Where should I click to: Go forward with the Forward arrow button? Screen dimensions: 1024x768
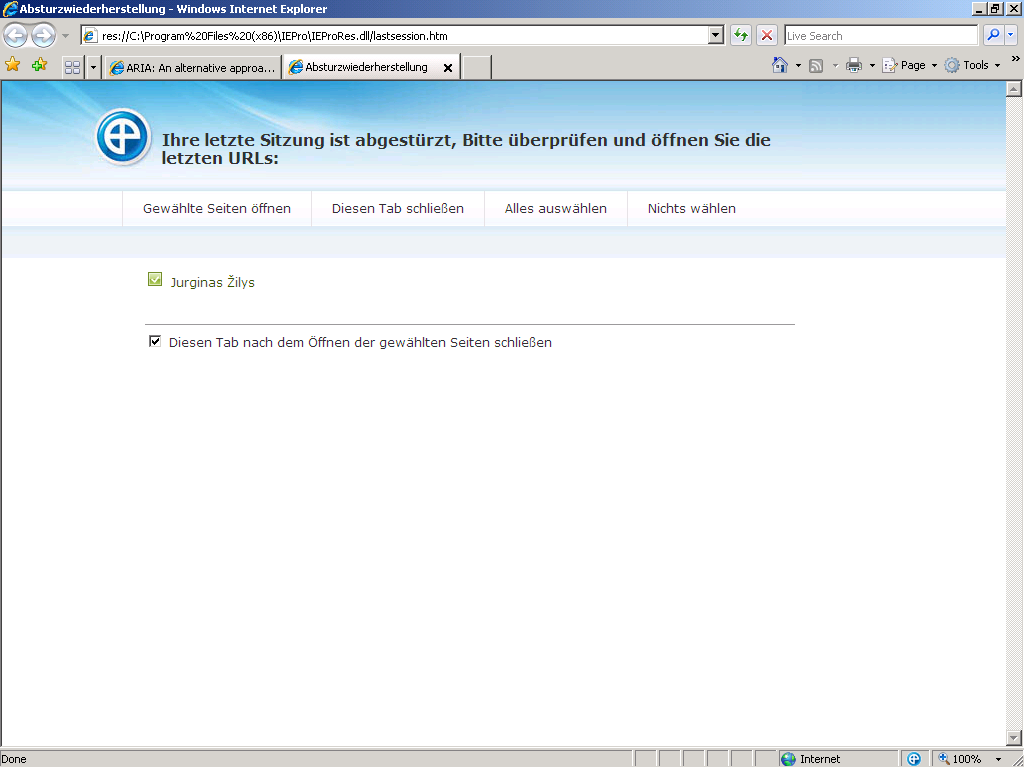click(x=44, y=35)
